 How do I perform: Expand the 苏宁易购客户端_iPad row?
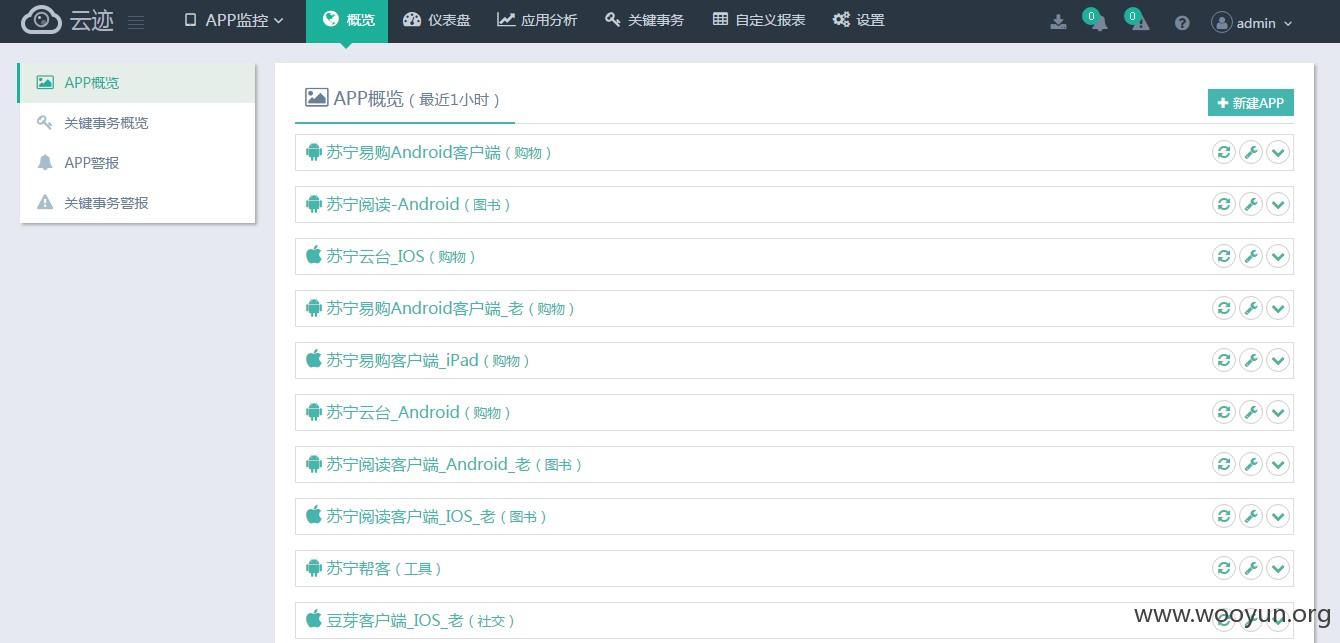1277,360
